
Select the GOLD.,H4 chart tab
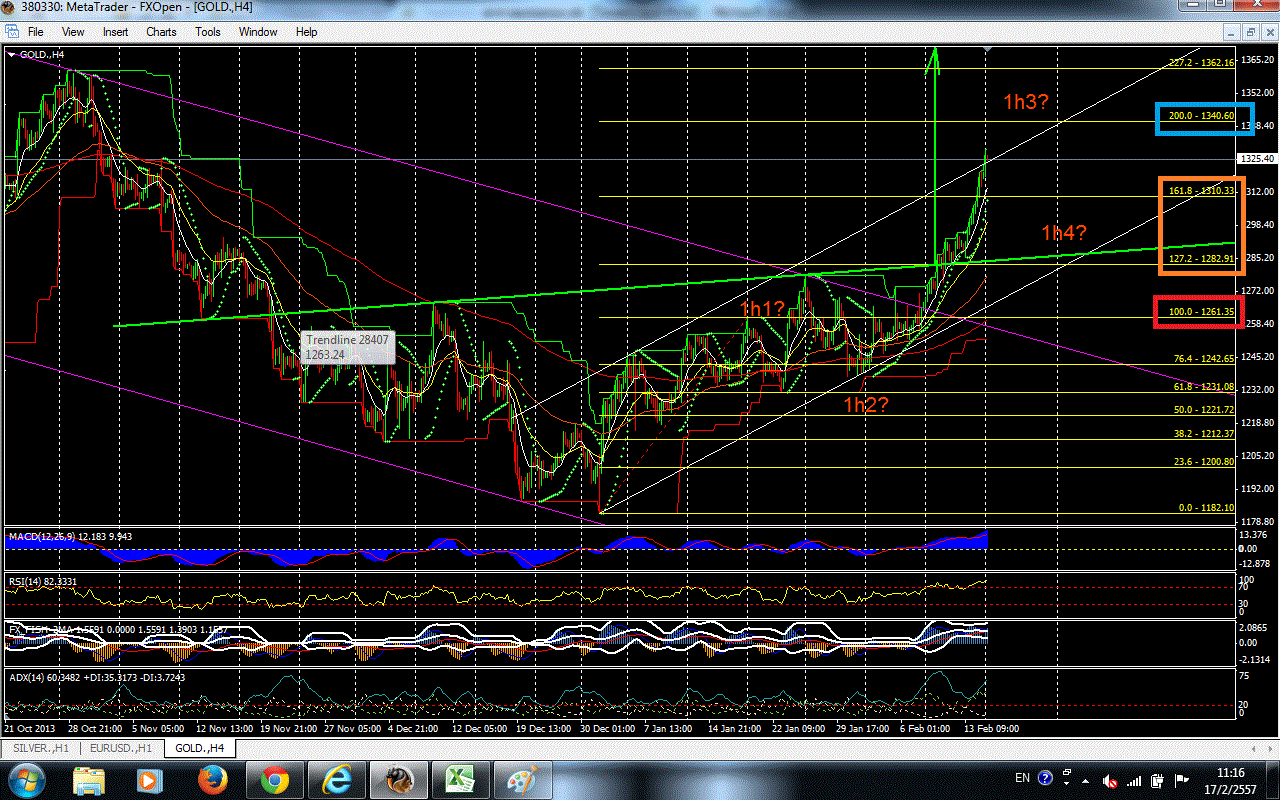tap(199, 747)
